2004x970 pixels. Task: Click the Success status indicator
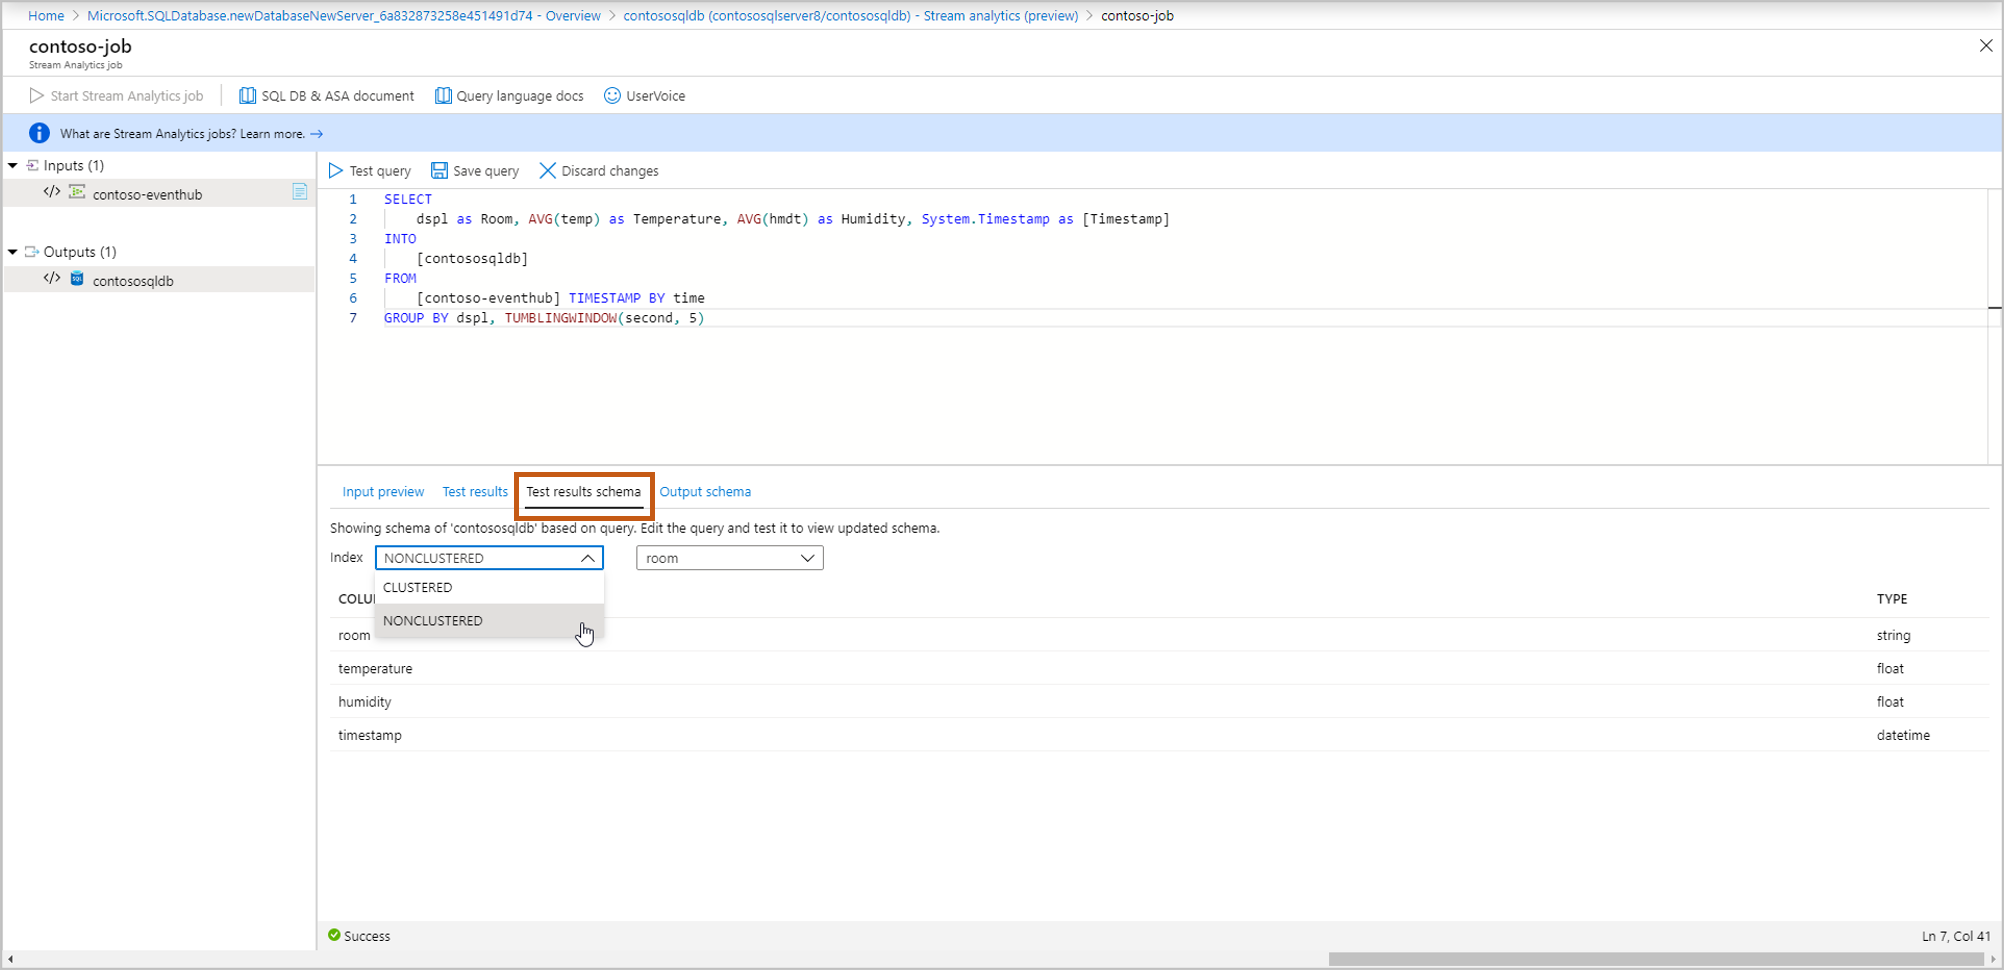pos(359,936)
